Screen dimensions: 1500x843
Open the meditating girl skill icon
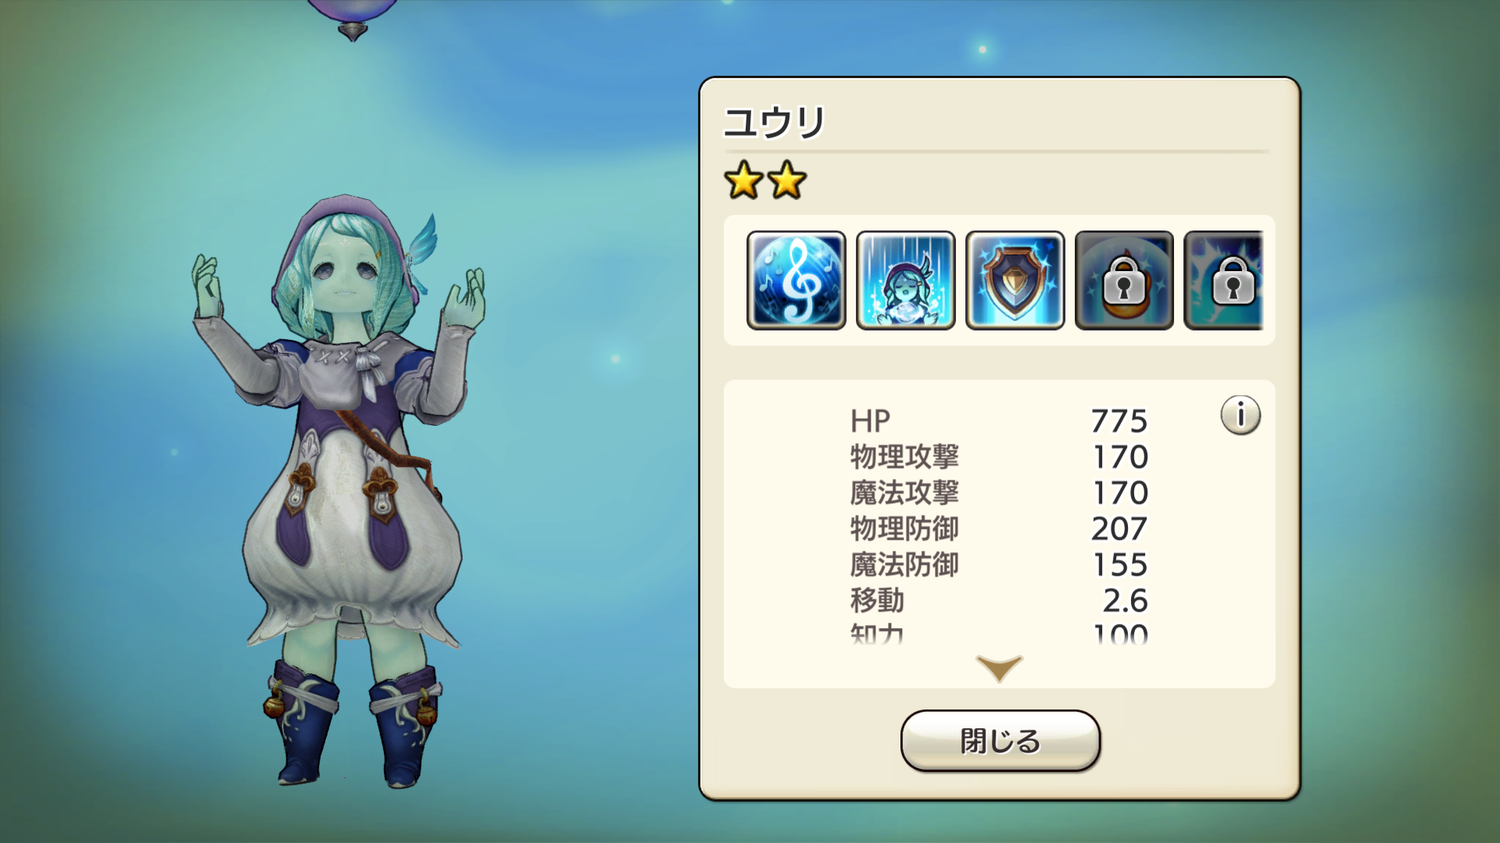coord(906,280)
